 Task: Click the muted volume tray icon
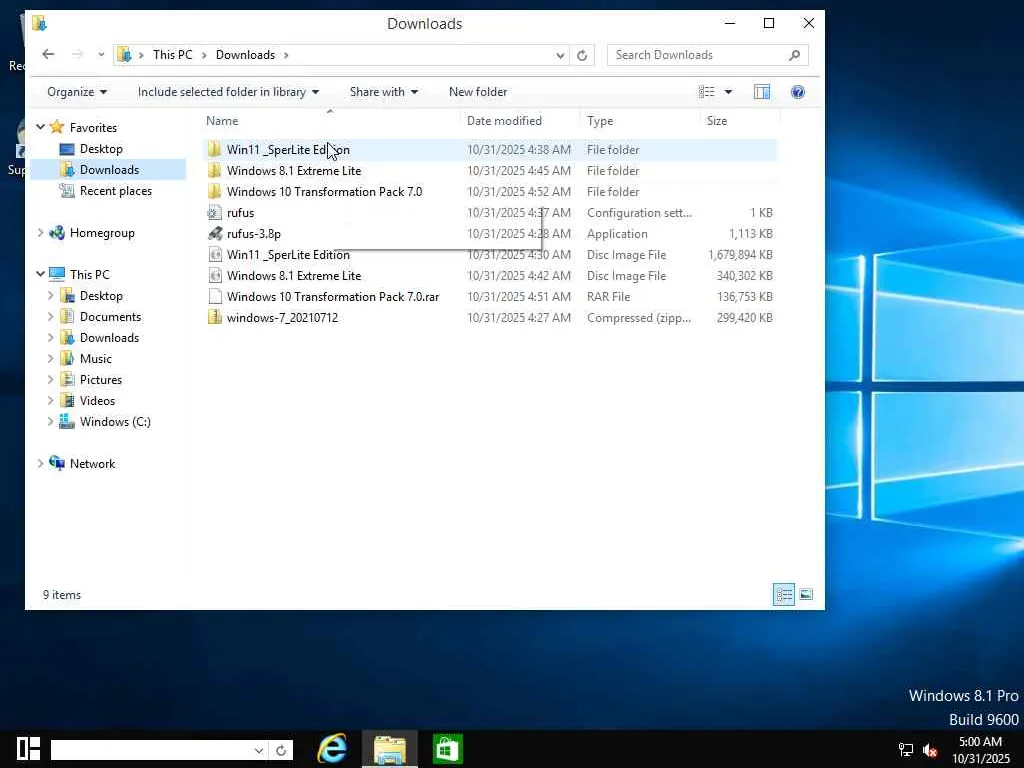tap(930, 750)
